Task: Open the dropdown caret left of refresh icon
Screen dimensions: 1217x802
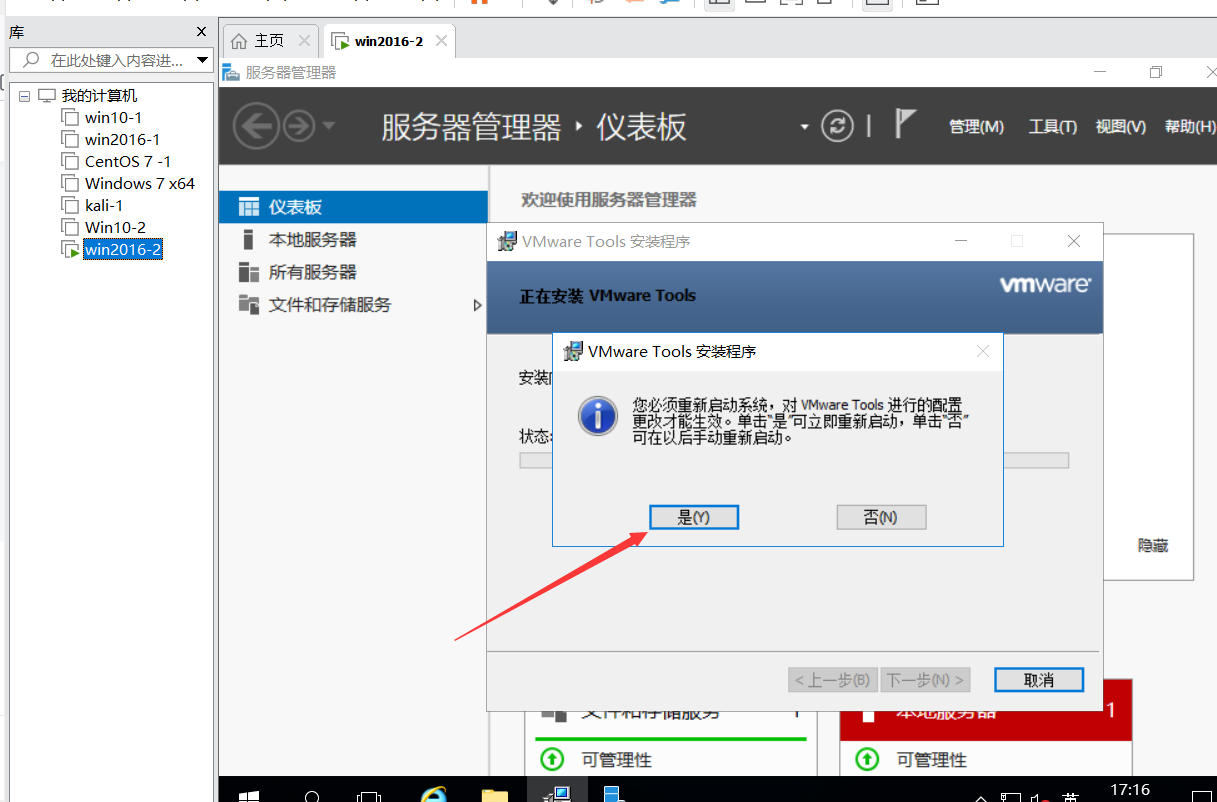Action: click(x=804, y=127)
